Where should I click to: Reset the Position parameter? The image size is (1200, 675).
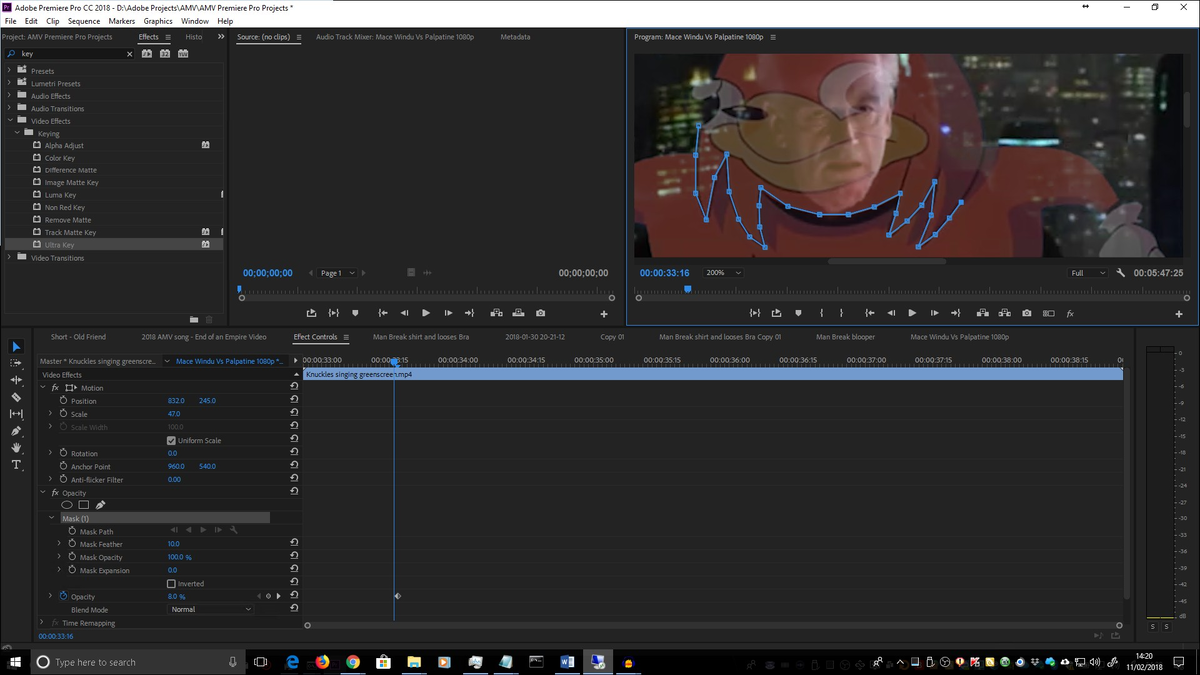coord(294,400)
